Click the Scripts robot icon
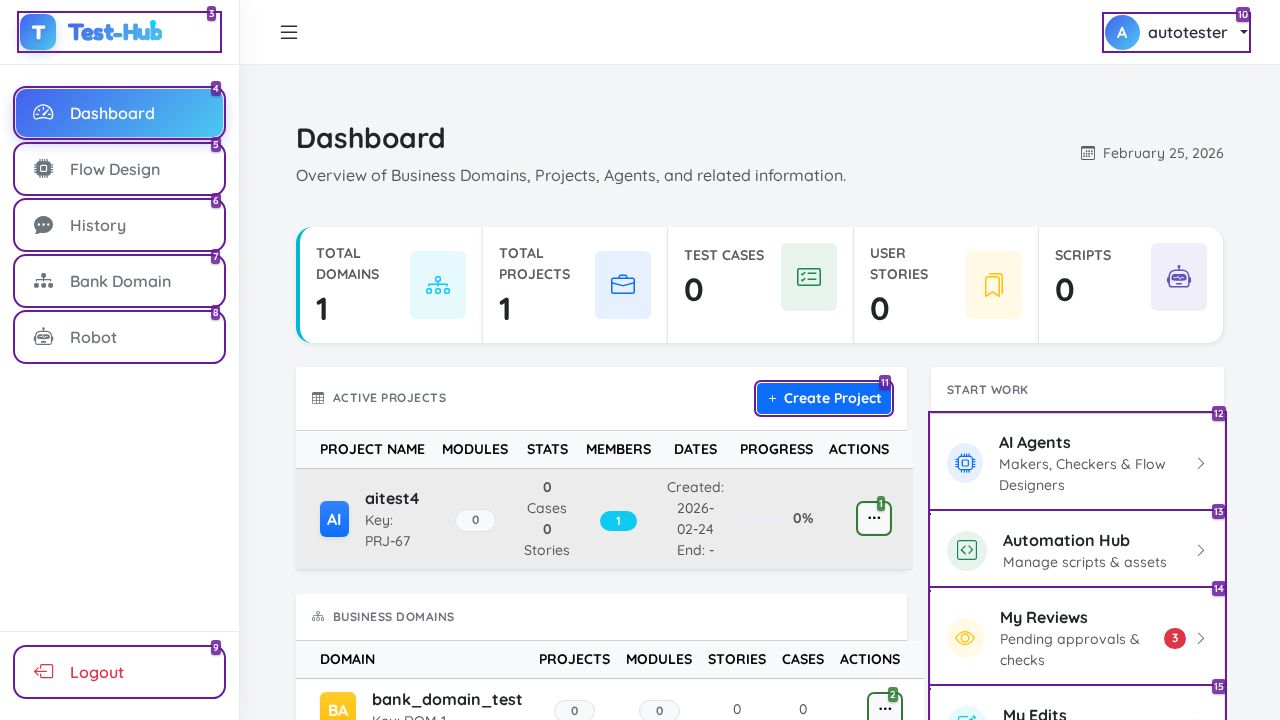 pos(1179,277)
